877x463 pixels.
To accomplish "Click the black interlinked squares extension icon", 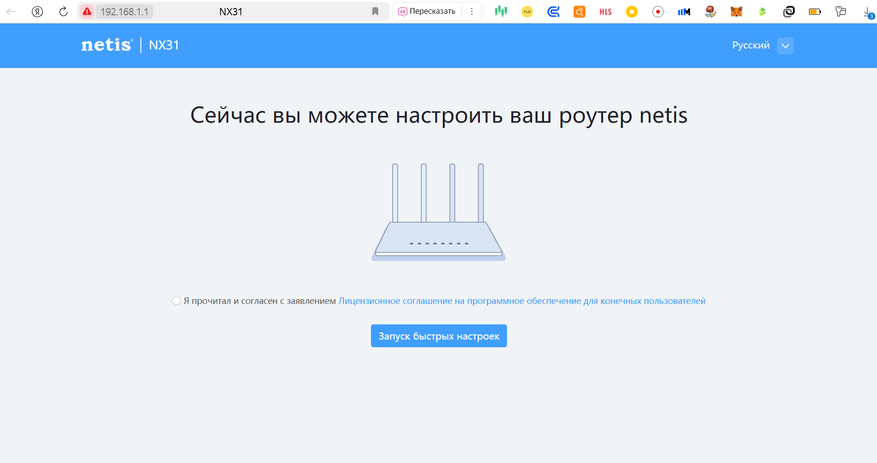I will point(789,11).
